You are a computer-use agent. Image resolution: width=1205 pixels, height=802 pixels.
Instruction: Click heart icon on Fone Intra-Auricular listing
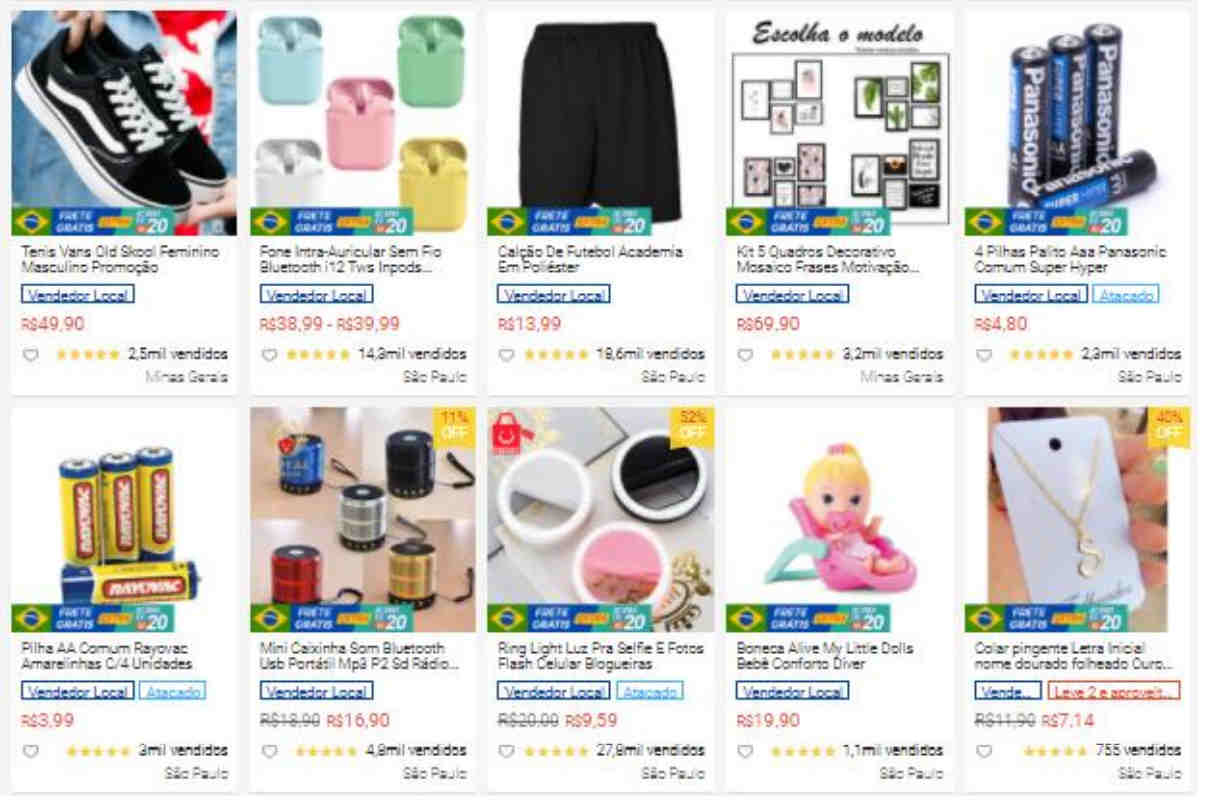pyautogui.click(x=268, y=354)
